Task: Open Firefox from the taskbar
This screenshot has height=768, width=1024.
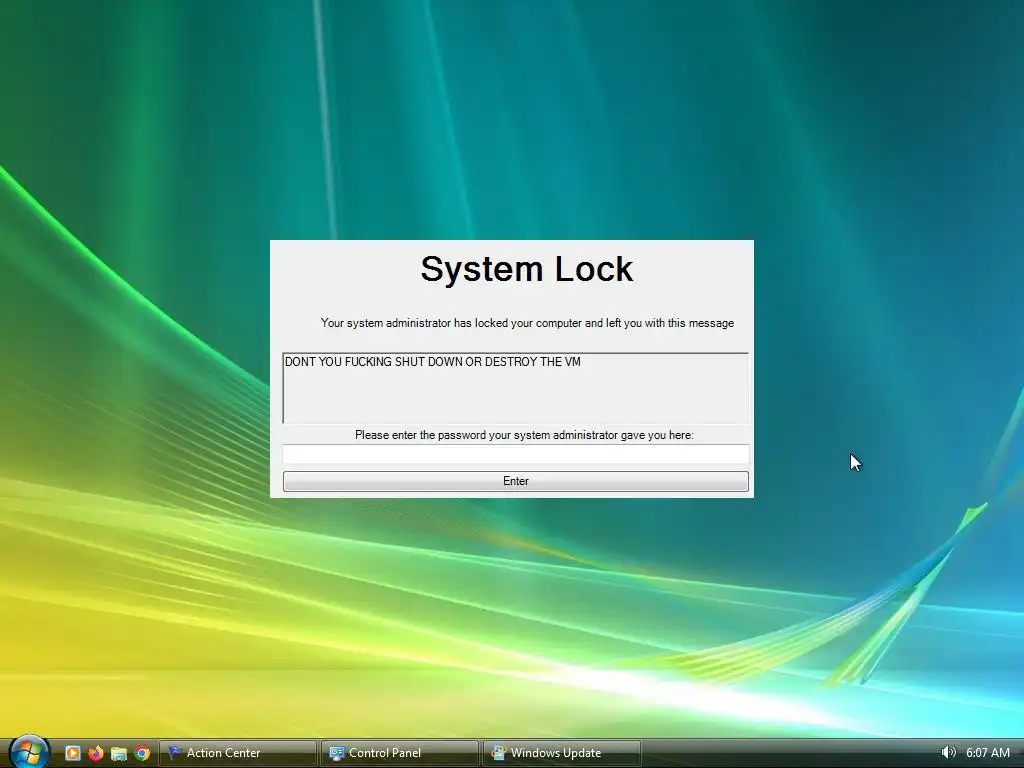Action: pyautogui.click(x=95, y=753)
